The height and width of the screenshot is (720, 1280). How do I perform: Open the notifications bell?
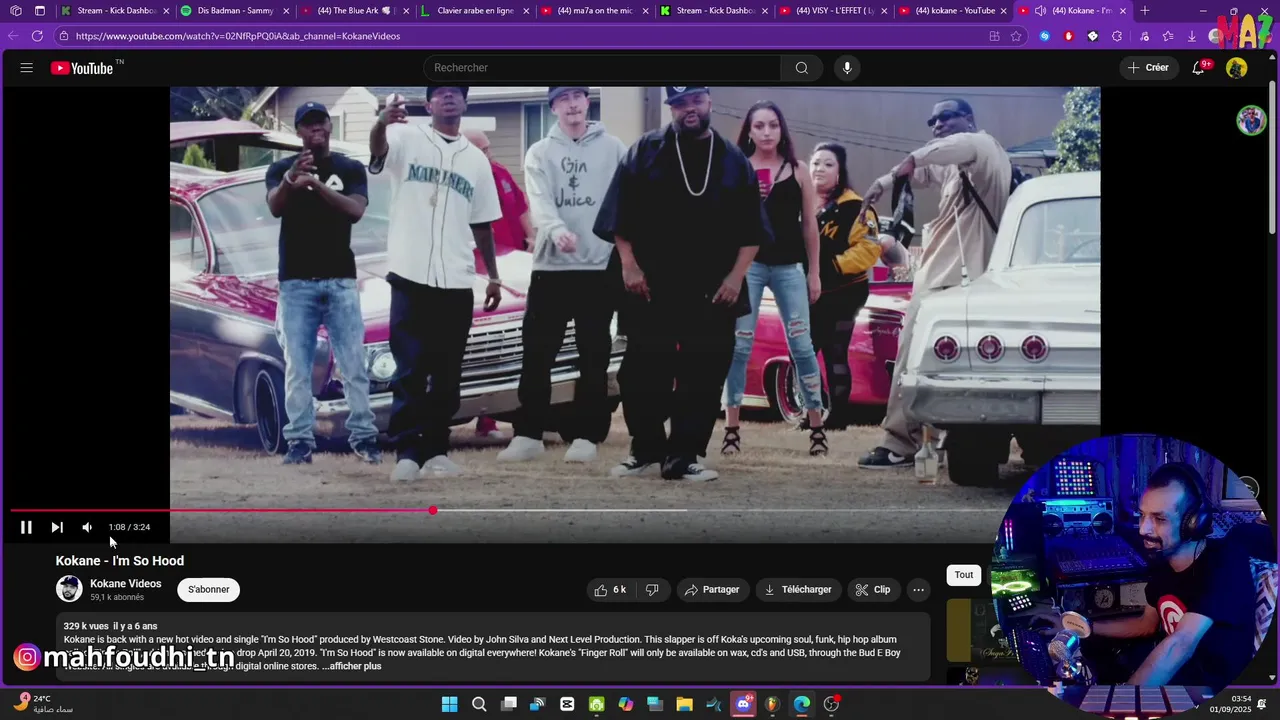[1198, 68]
